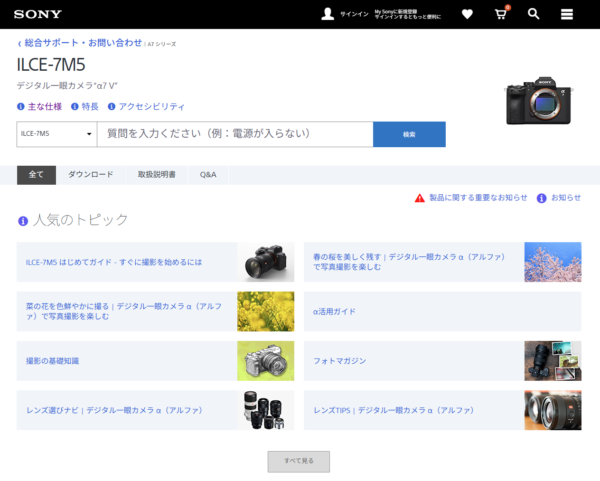
Task: Click yellow rapeseed flowers thumbnail
Action: coord(266,311)
